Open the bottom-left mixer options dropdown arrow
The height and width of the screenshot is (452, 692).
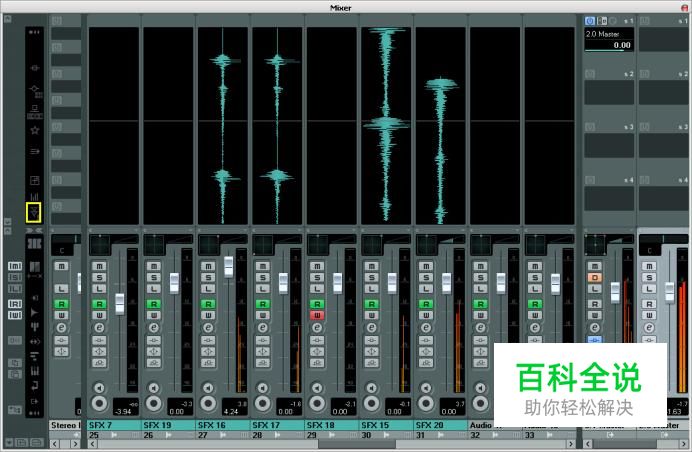click(x=8, y=442)
